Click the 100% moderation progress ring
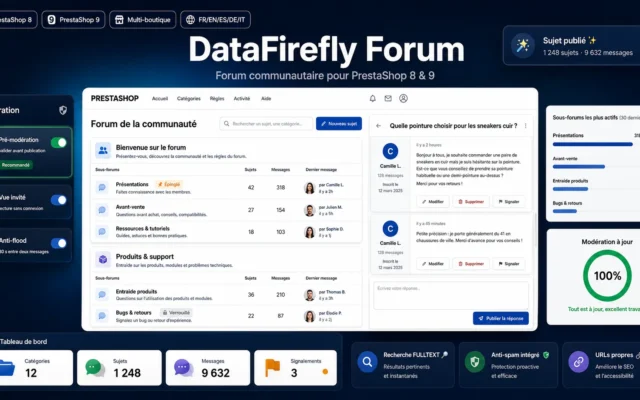Image resolution: width=640 pixels, height=400 pixels. pos(607,276)
